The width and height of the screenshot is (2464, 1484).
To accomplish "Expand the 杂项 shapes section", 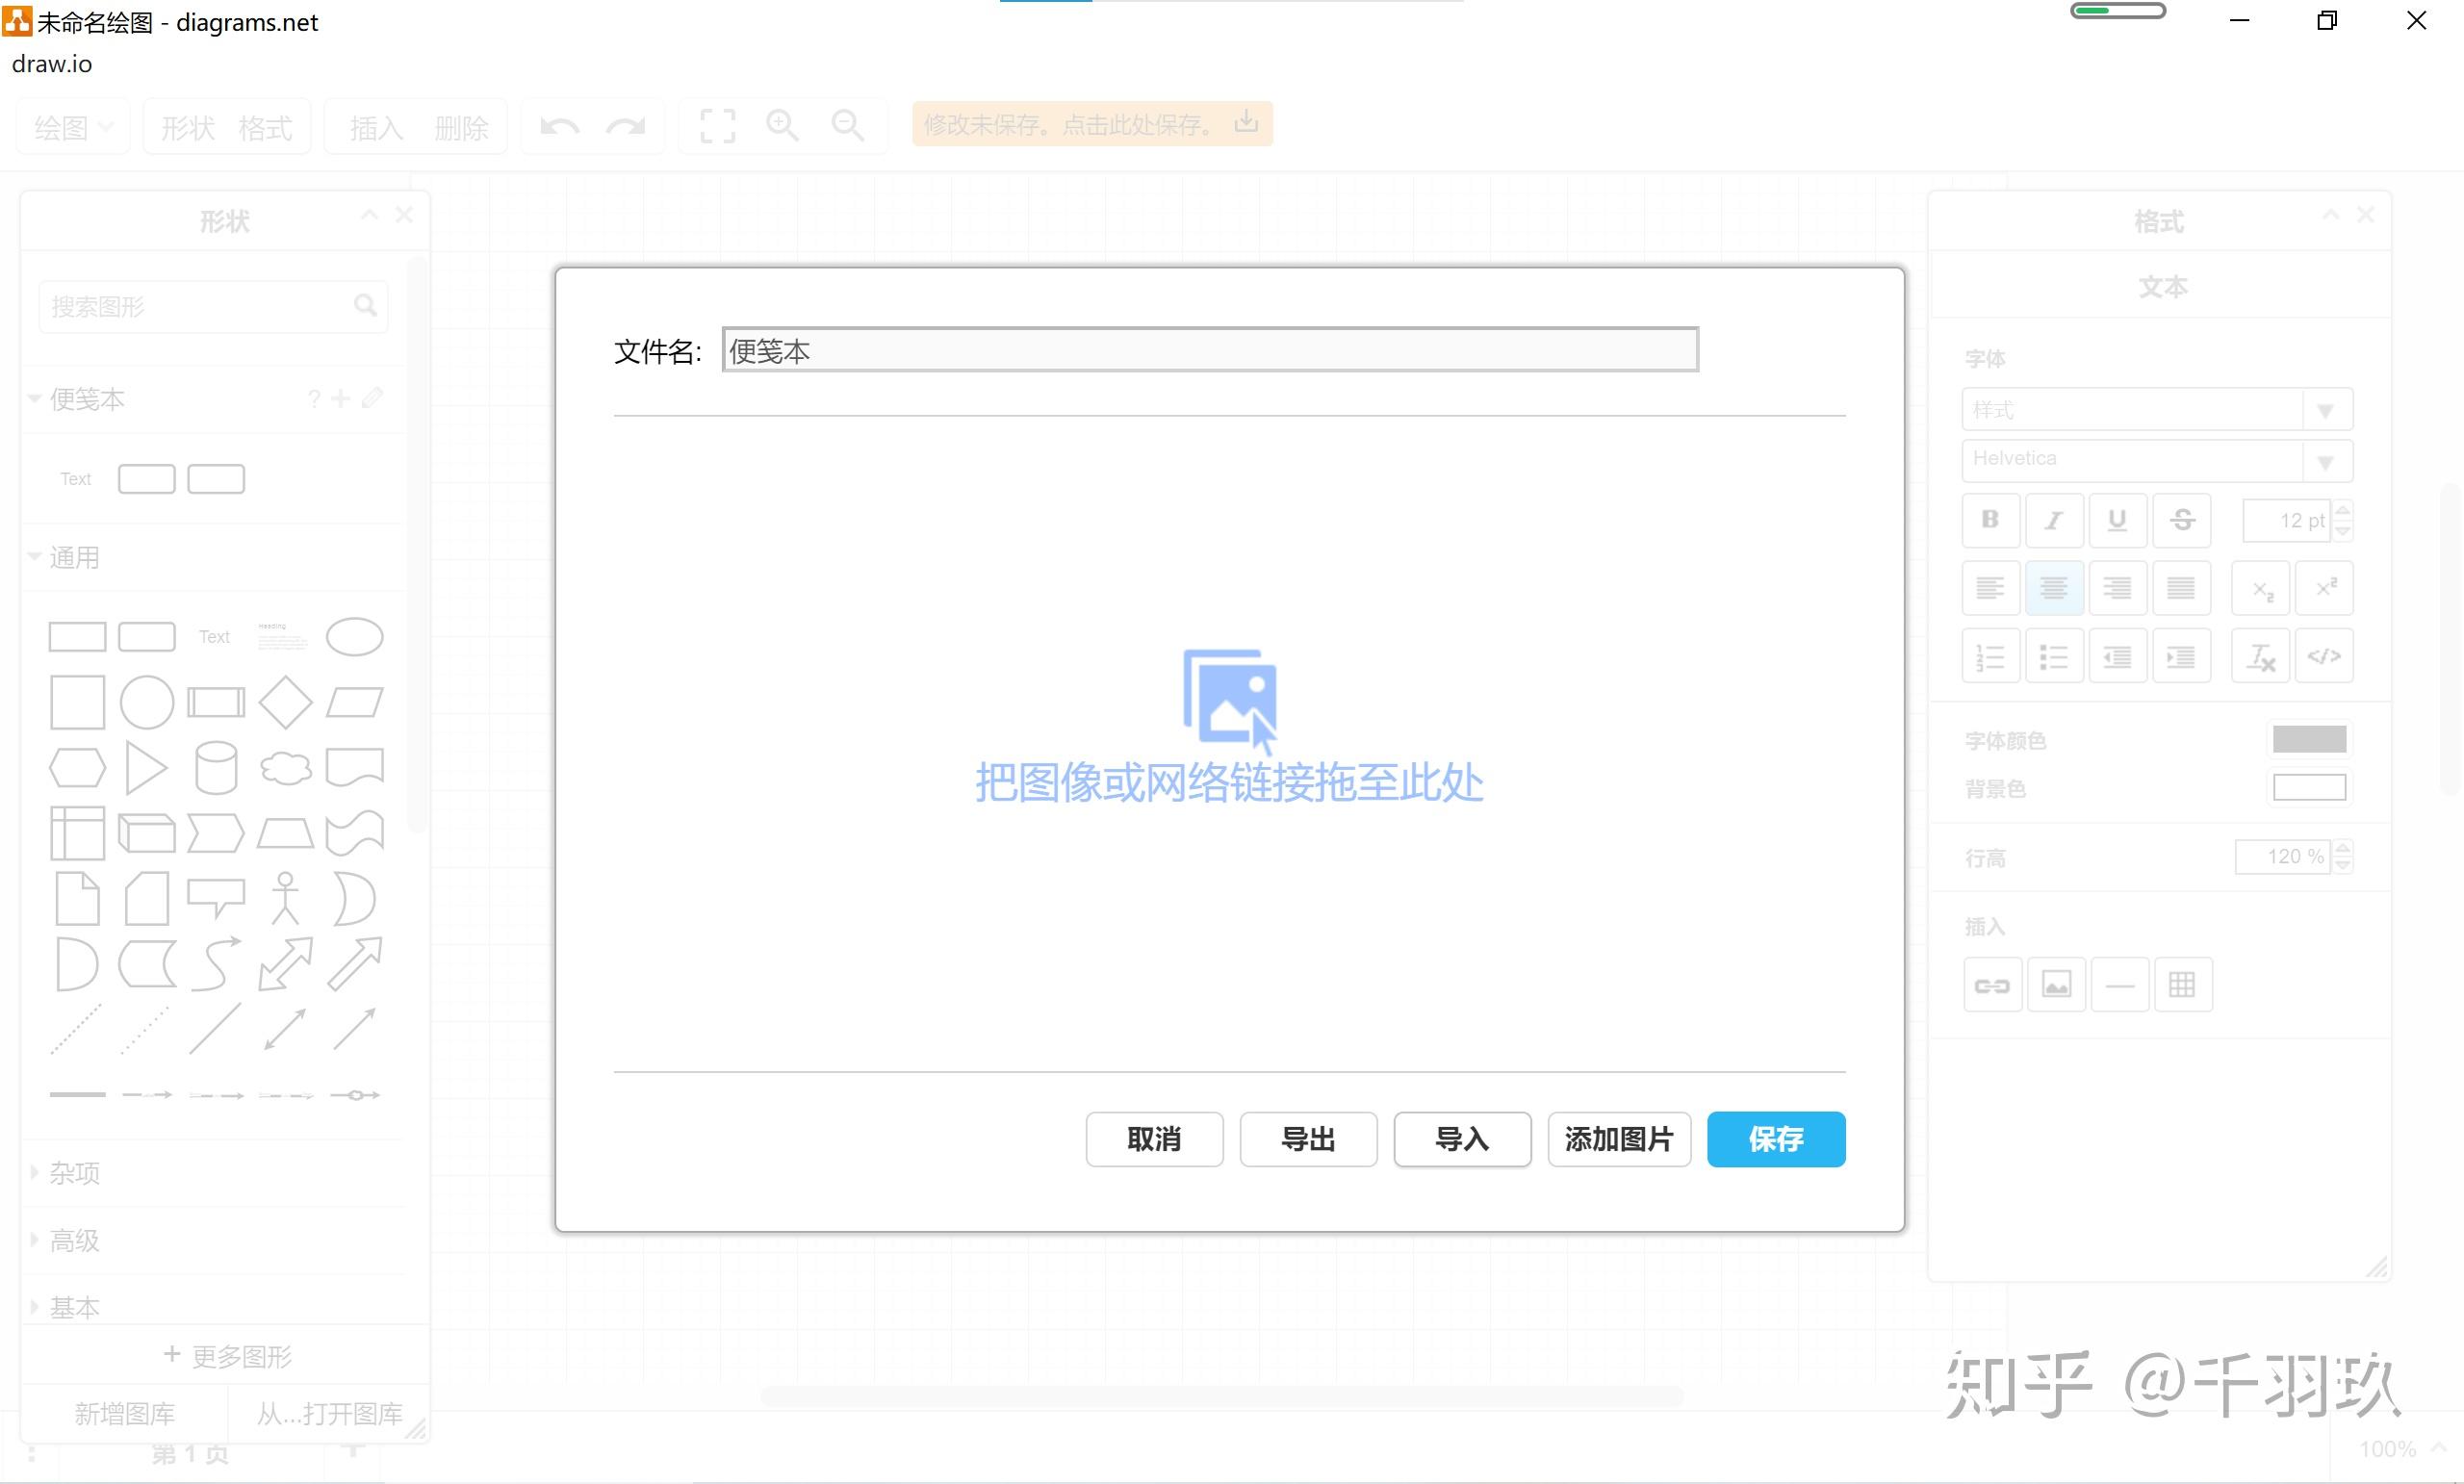I will (x=74, y=1173).
